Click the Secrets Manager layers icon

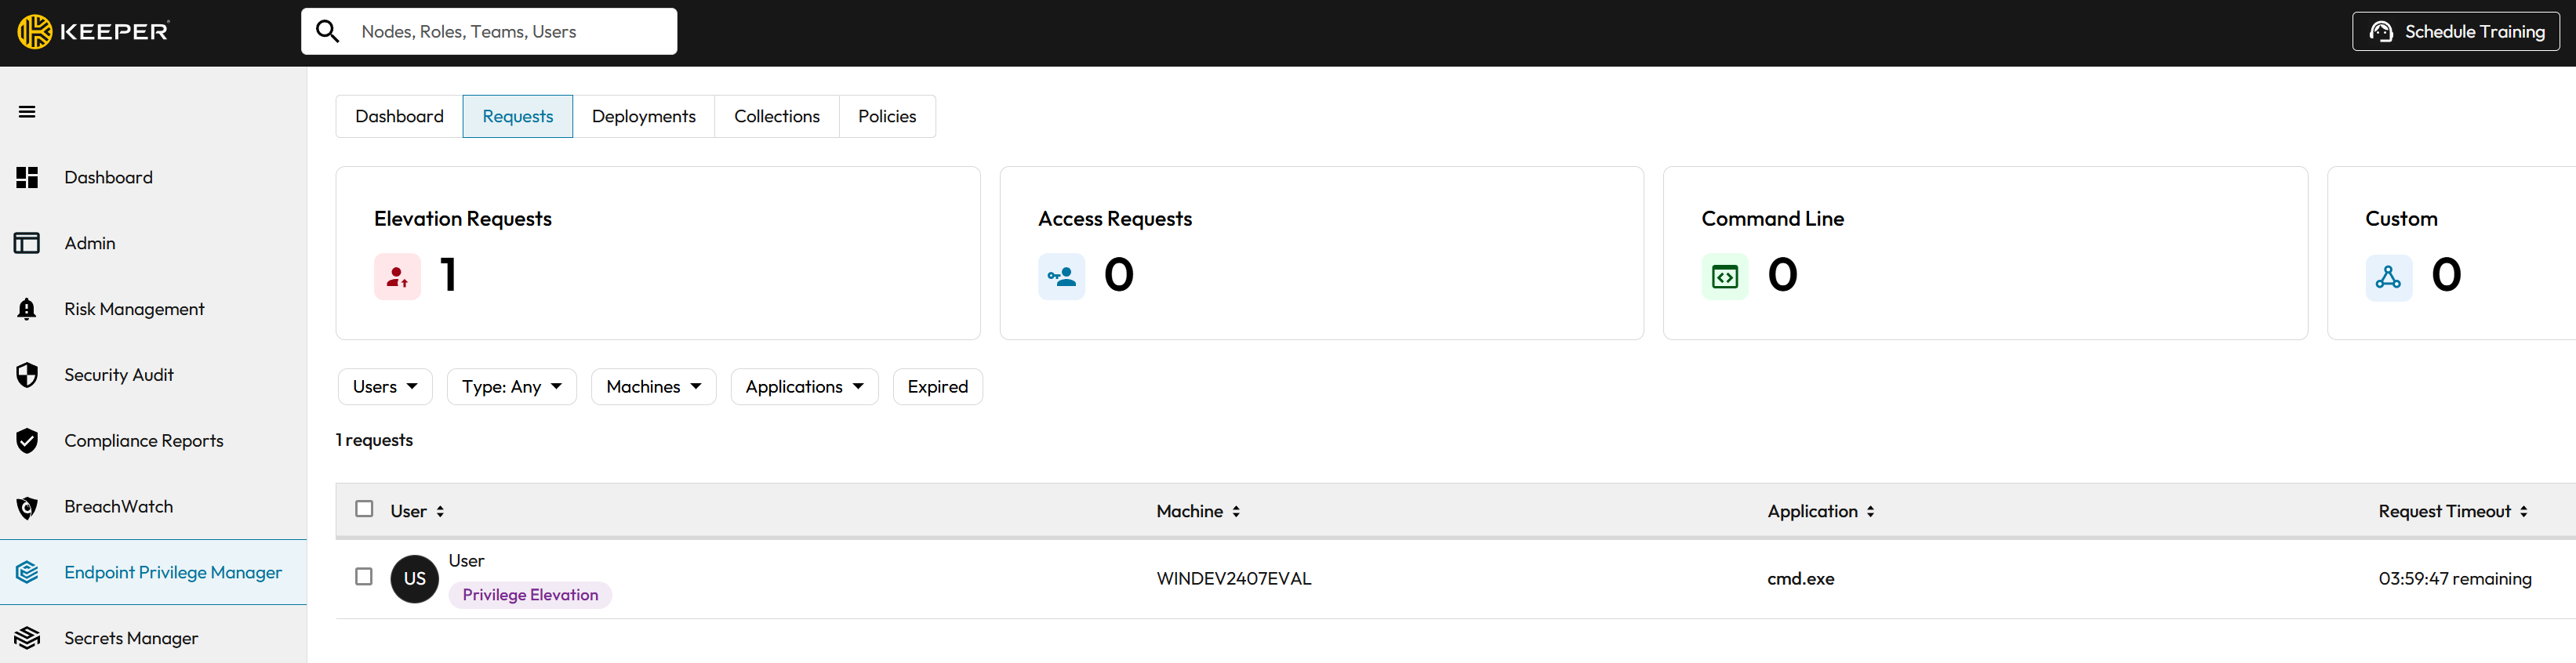(27, 638)
